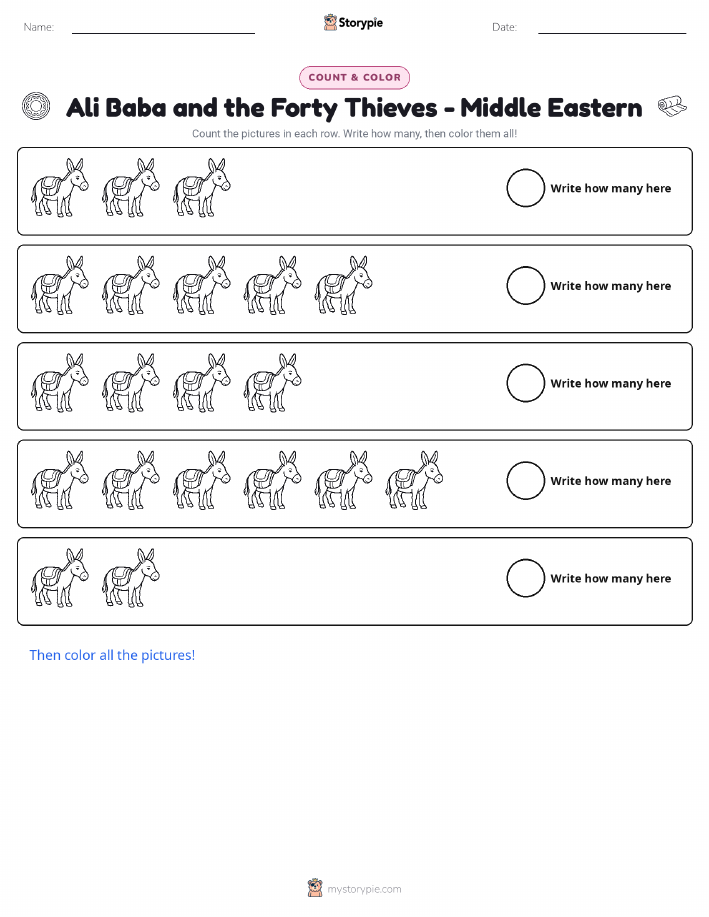Click the answer circle in the fifth row
Viewport: 709px width, 917px height.
[525, 579]
